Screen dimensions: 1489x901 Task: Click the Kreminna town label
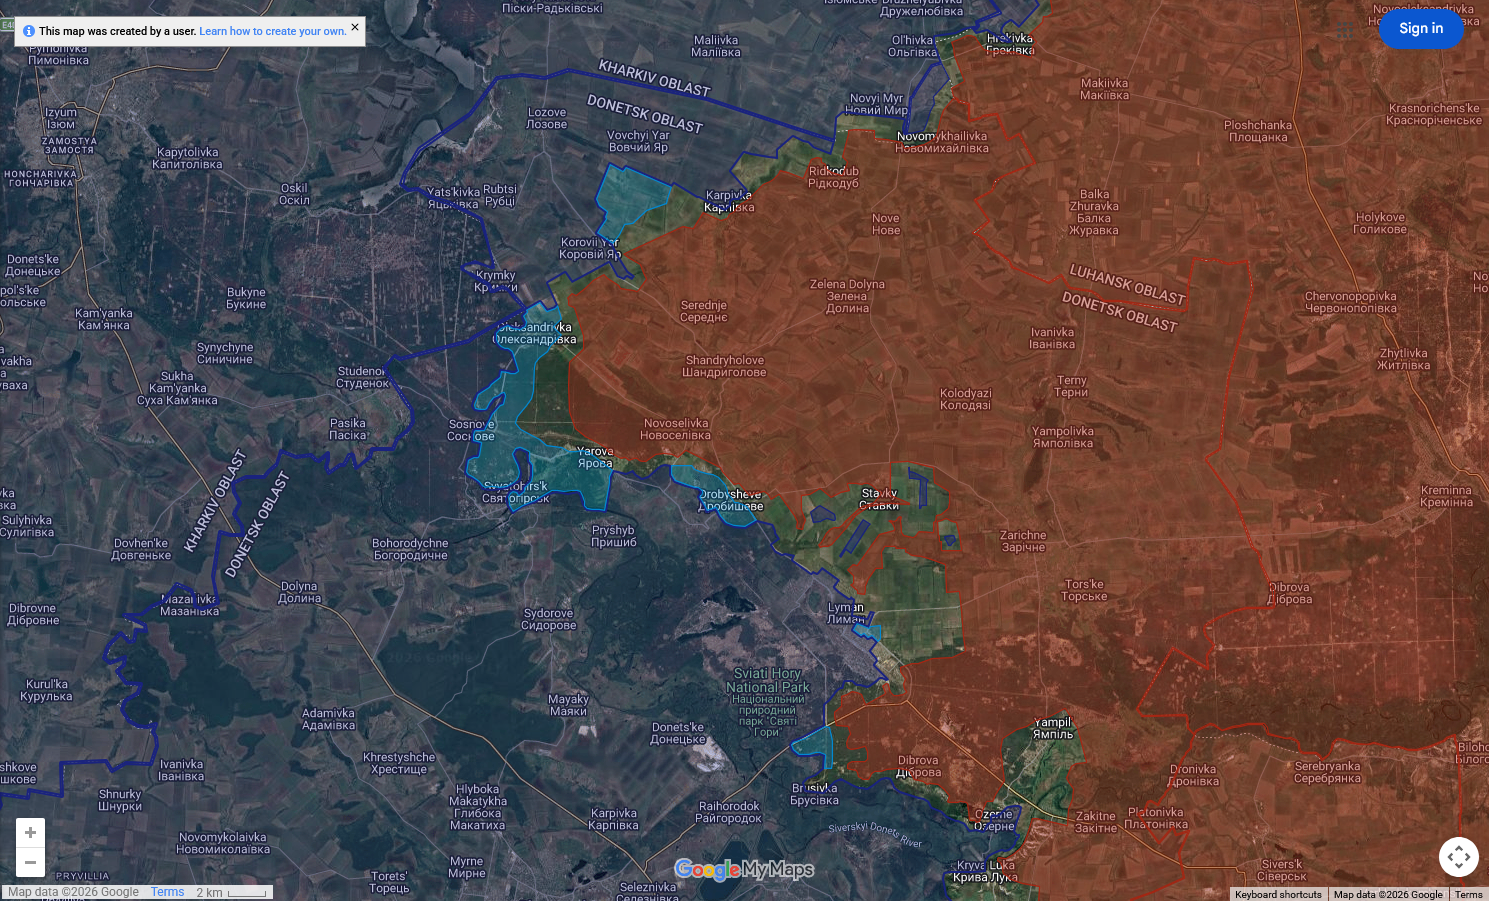point(1446,496)
